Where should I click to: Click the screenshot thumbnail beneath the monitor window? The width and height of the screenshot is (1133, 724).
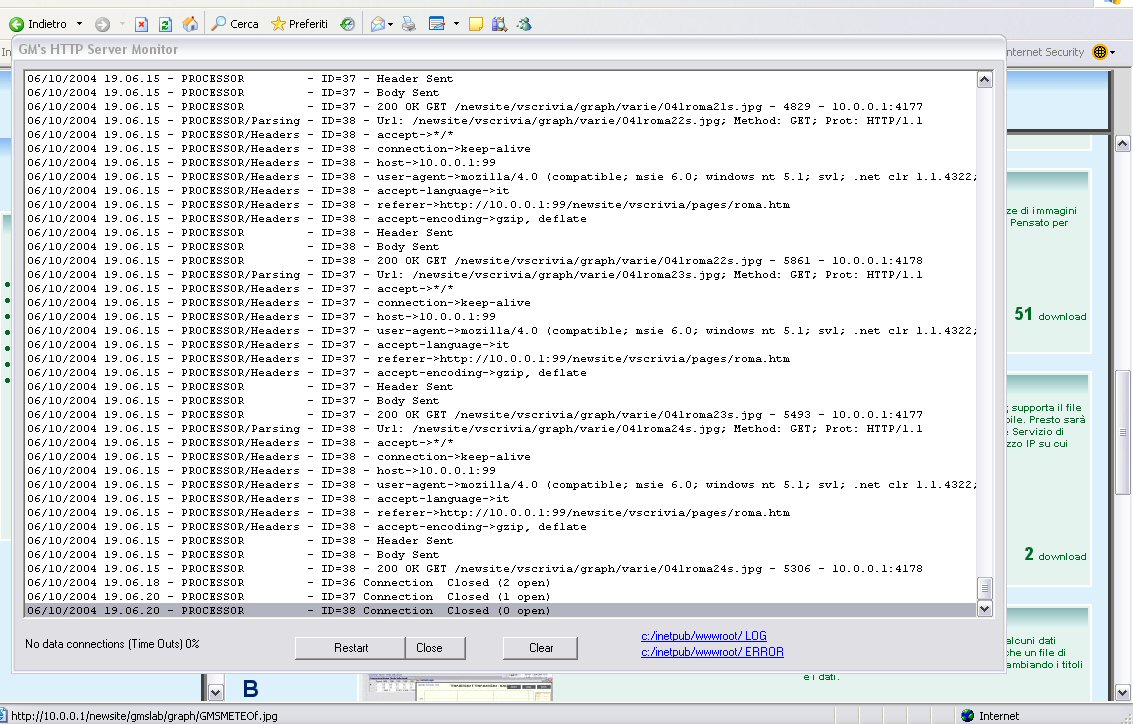tap(460, 687)
